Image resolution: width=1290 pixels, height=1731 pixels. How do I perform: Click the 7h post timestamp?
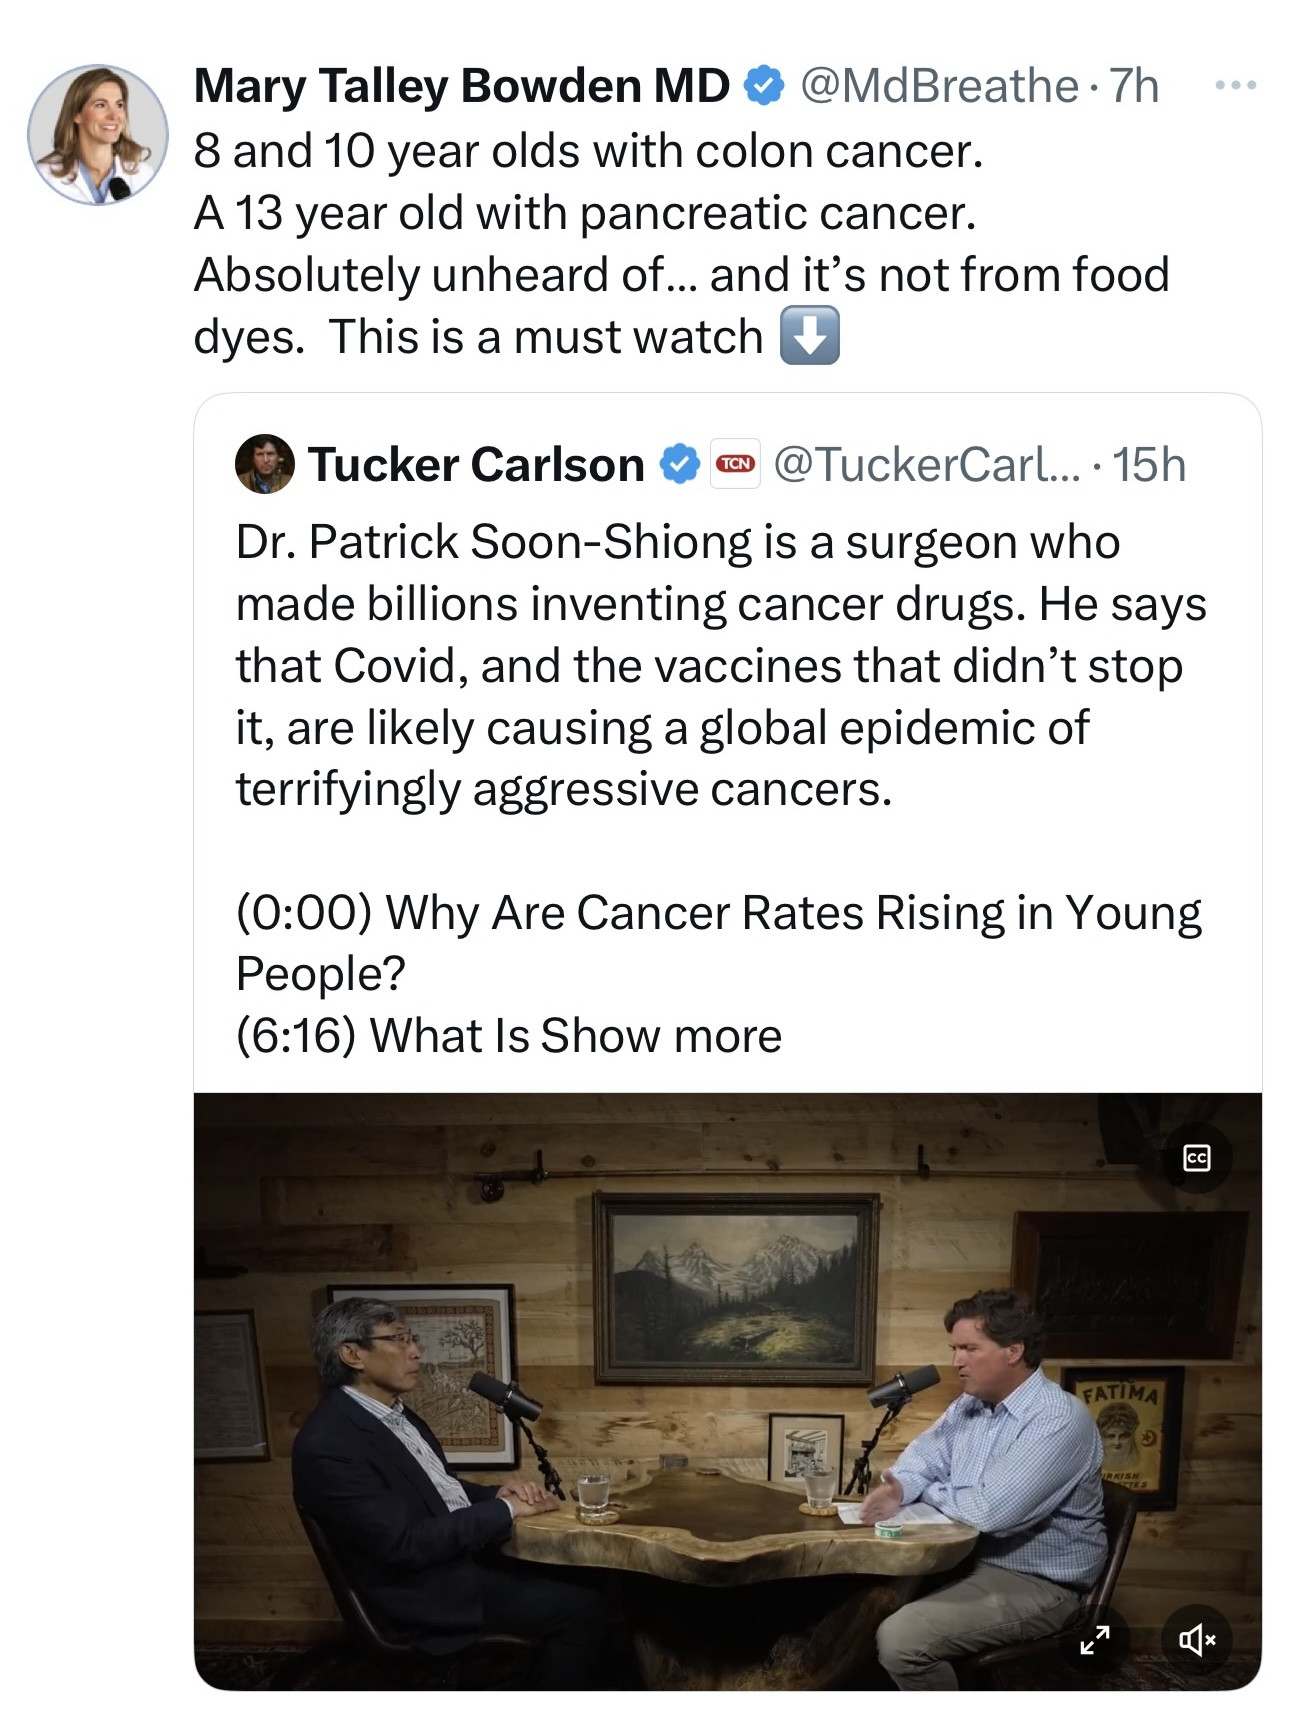point(1135,86)
